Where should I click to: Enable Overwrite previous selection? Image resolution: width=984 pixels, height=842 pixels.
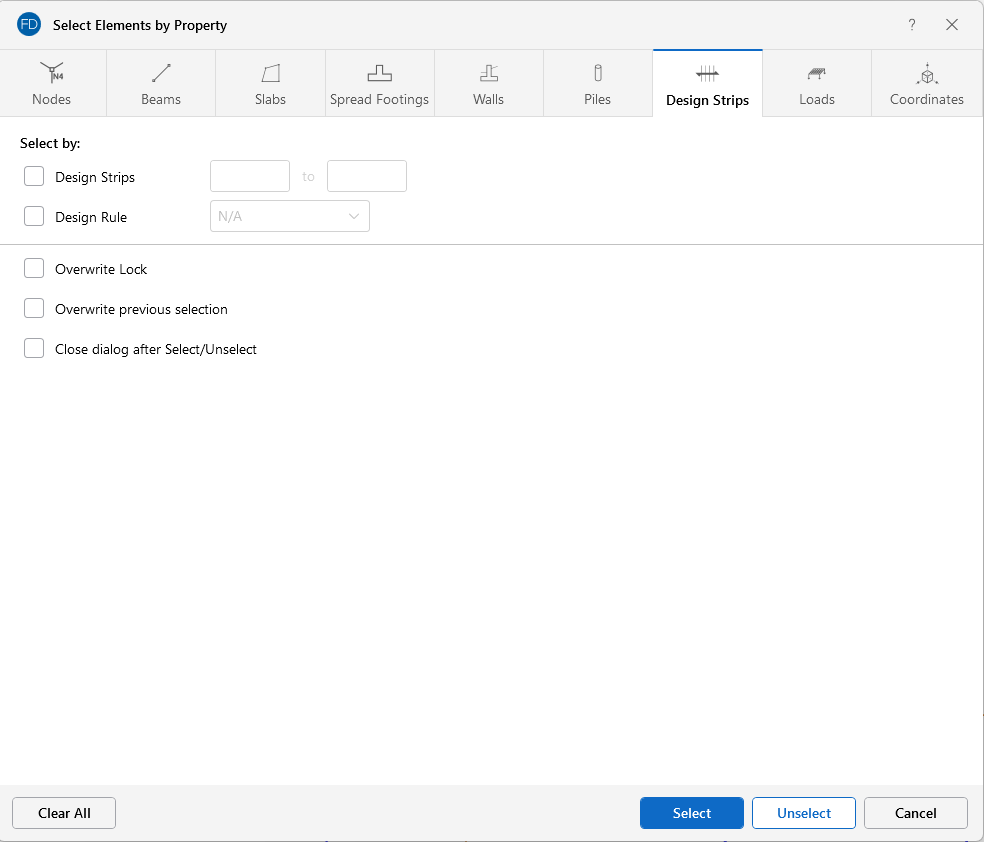pyautogui.click(x=35, y=309)
